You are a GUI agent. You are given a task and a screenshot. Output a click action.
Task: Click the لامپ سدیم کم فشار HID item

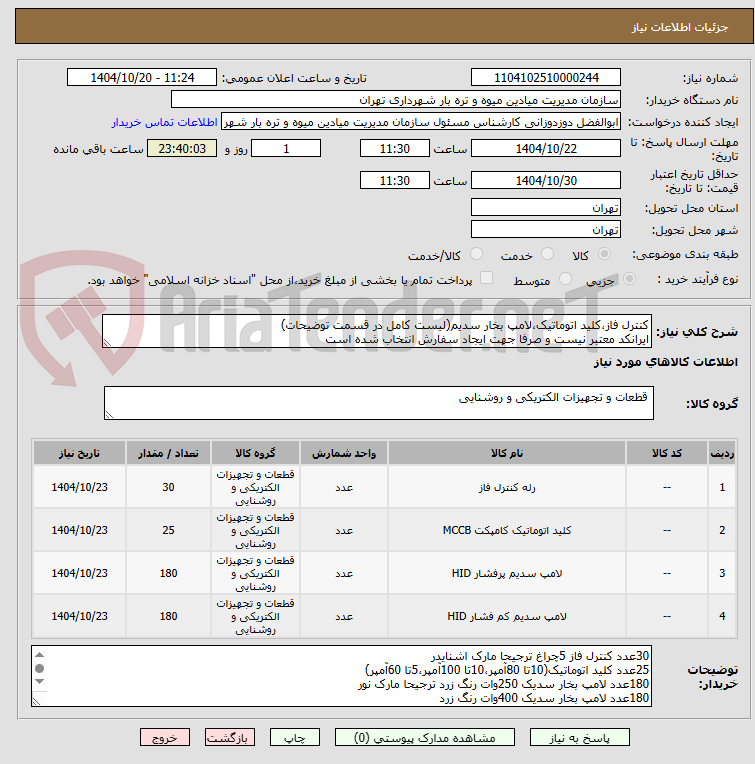click(507, 616)
